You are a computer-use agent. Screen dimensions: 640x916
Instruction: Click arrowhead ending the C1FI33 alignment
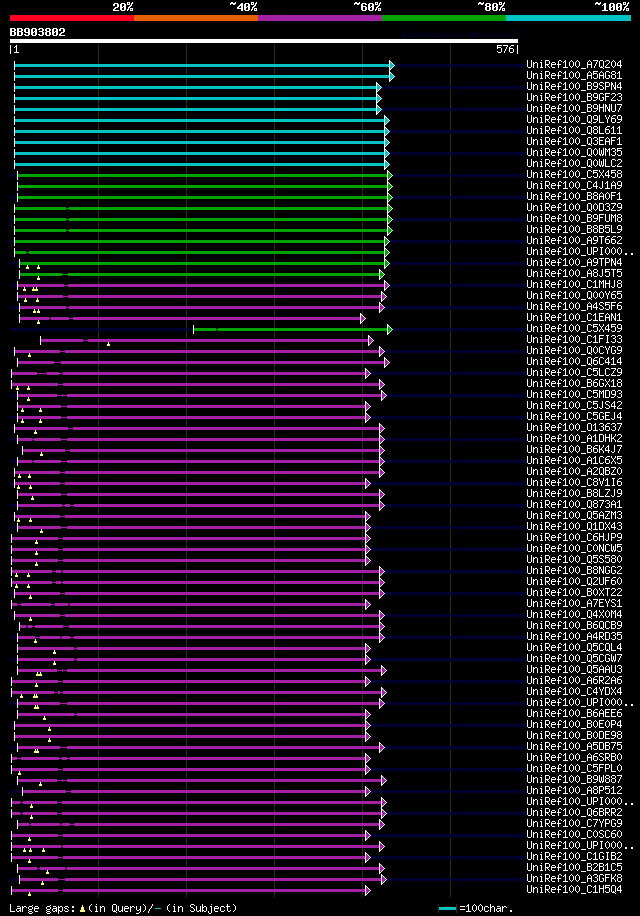pyautogui.click(x=371, y=341)
